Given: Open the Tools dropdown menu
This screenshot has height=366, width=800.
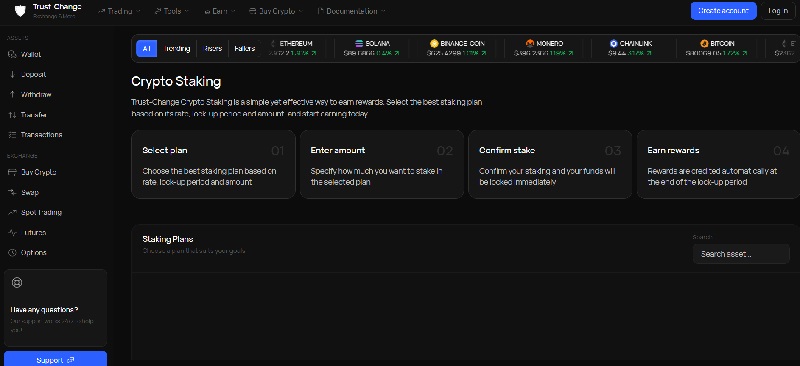Looking at the screenshot, I should (171, 11).
